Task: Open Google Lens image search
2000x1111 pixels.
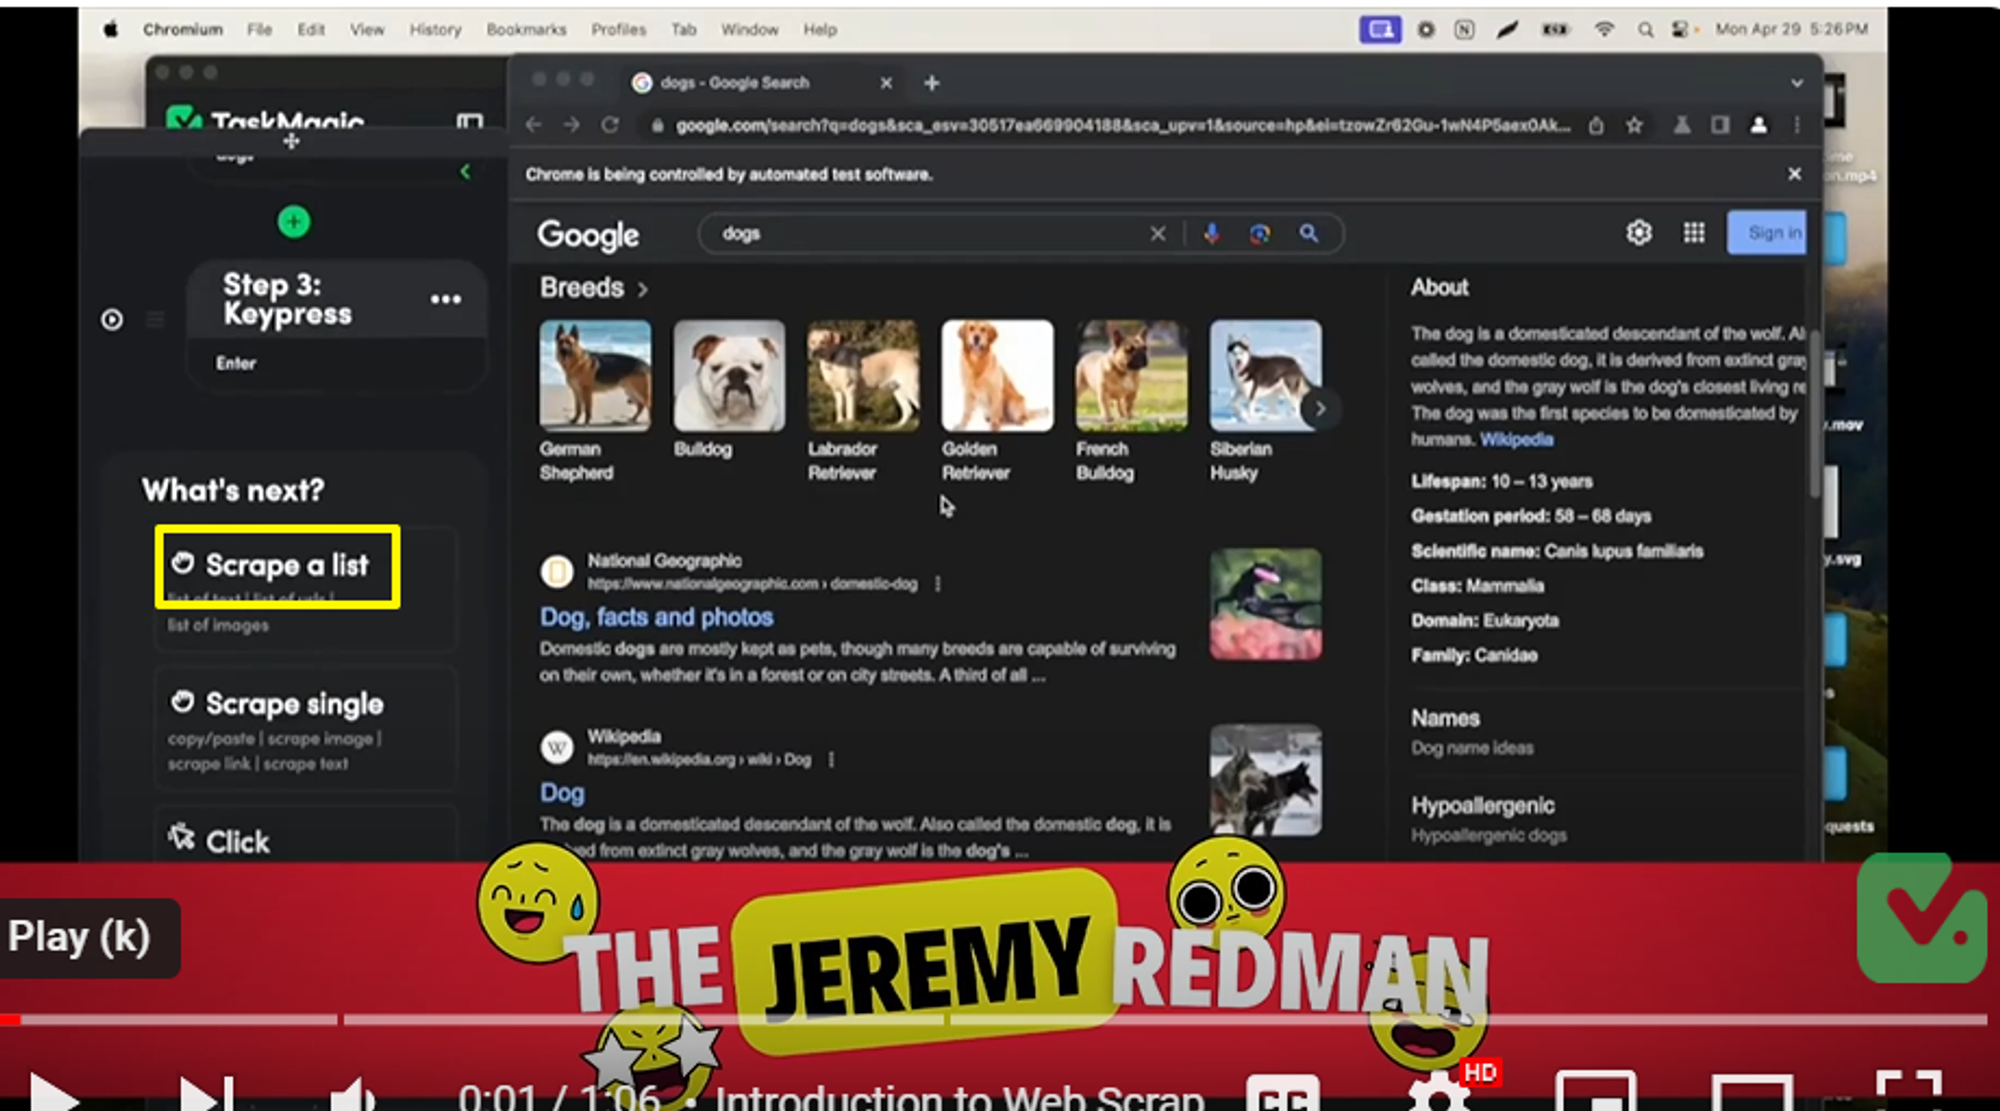Action: [x=1260, y=234]
